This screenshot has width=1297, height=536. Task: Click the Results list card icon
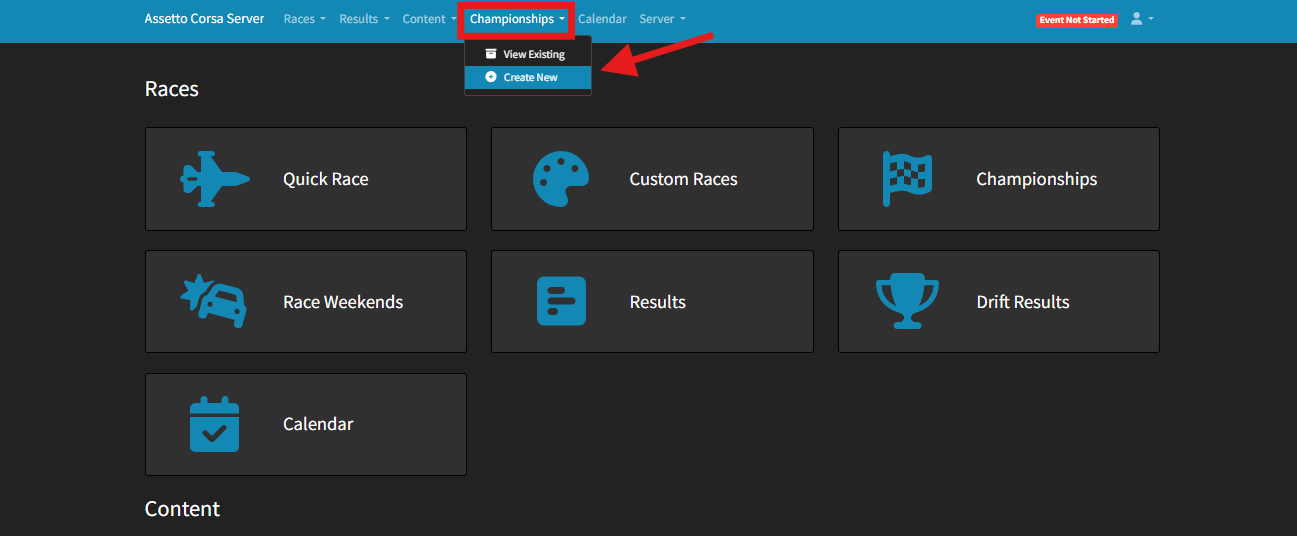click(x=561, y=301)
